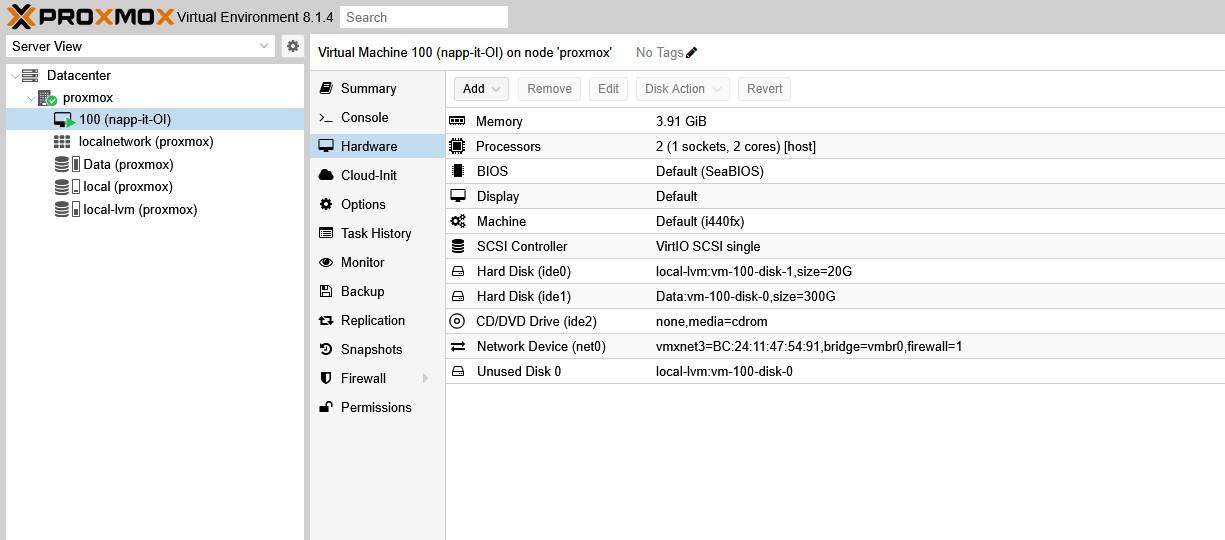
Task: Select the vmxnet3 network device value
Action: 809,346
